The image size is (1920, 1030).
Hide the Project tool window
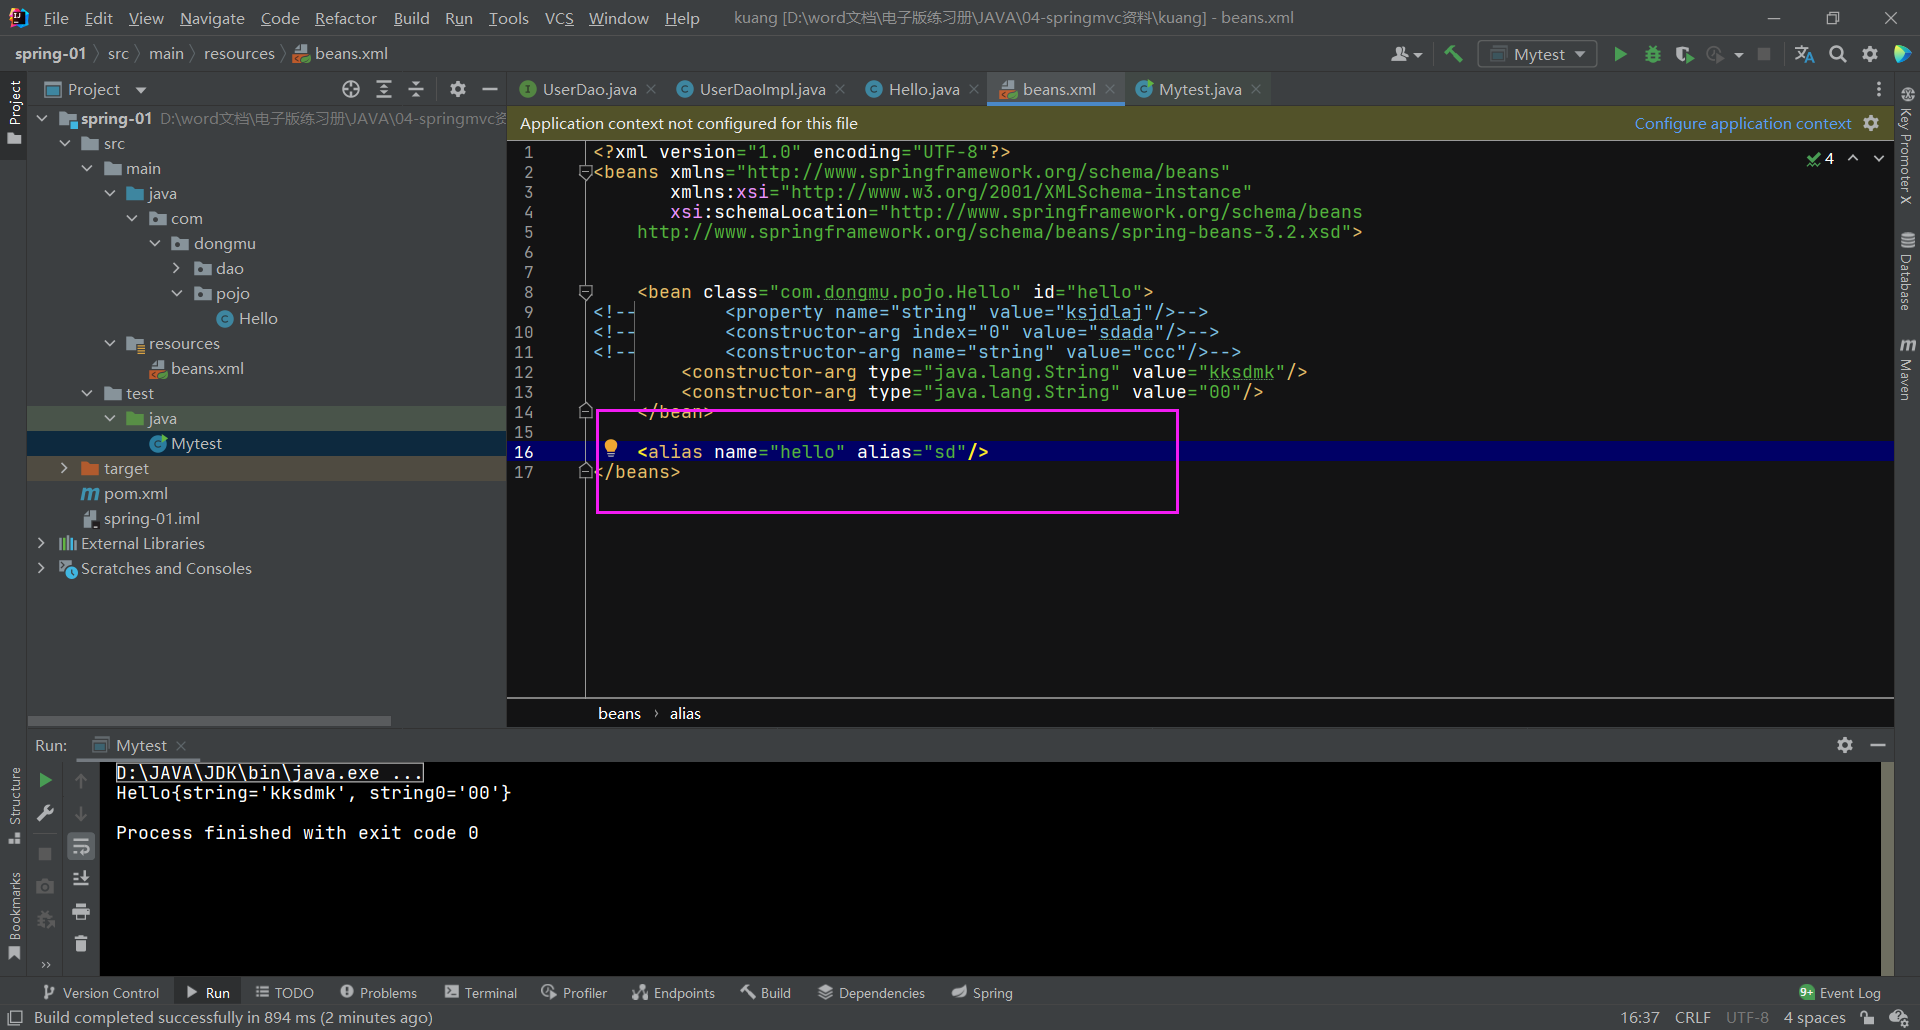click(x=490, y=89)
